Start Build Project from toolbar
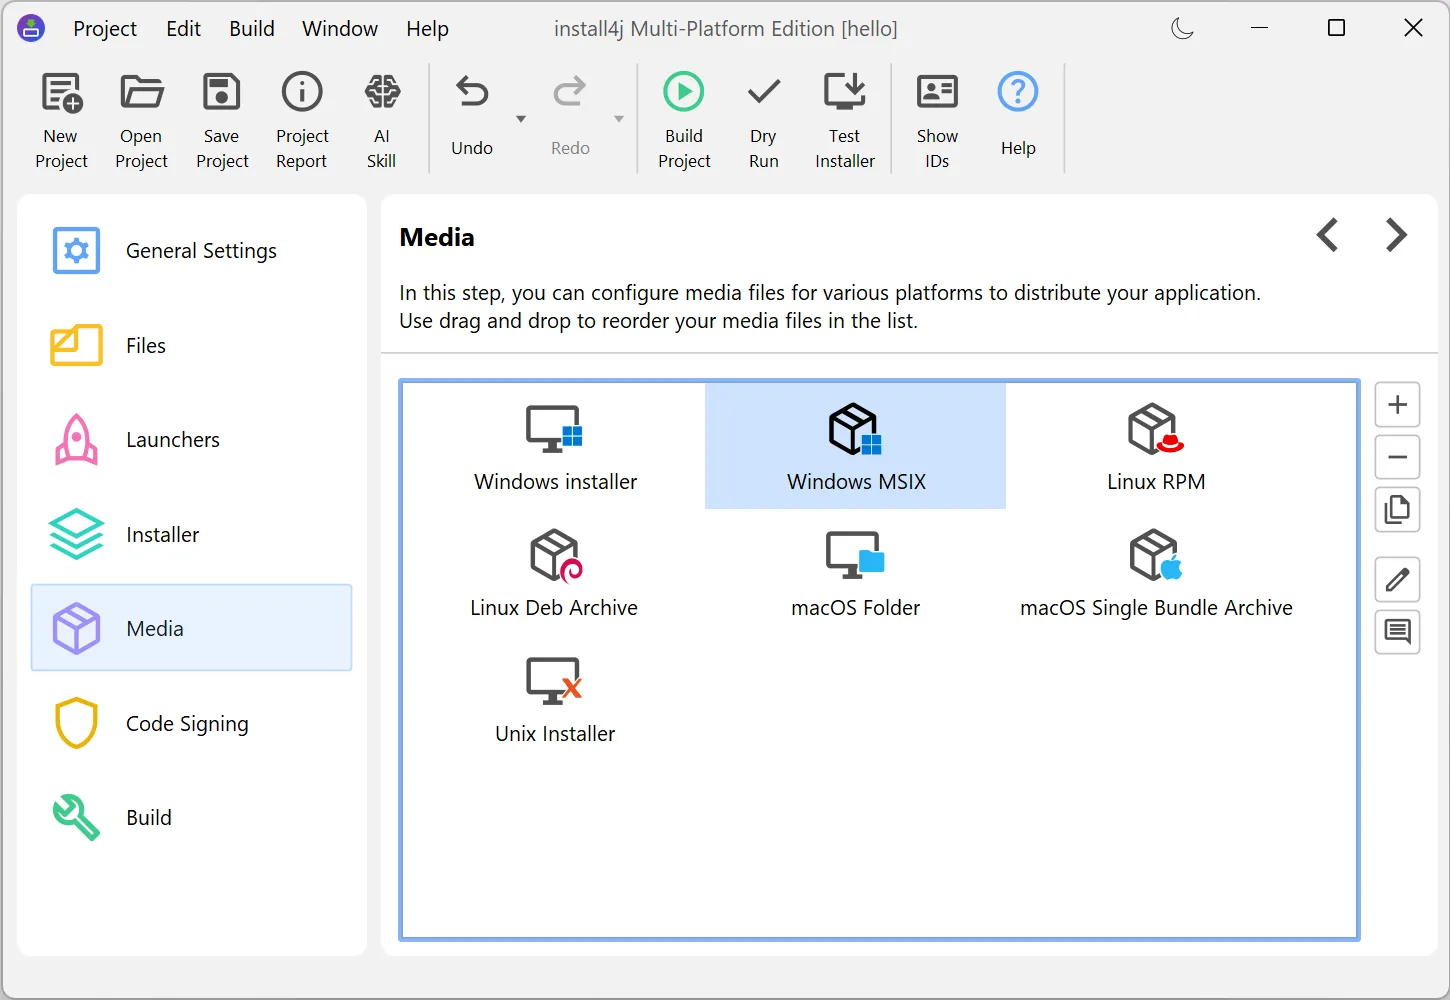The width and height of the screenshot is (1450, 1000). click(x=684, y=120)
